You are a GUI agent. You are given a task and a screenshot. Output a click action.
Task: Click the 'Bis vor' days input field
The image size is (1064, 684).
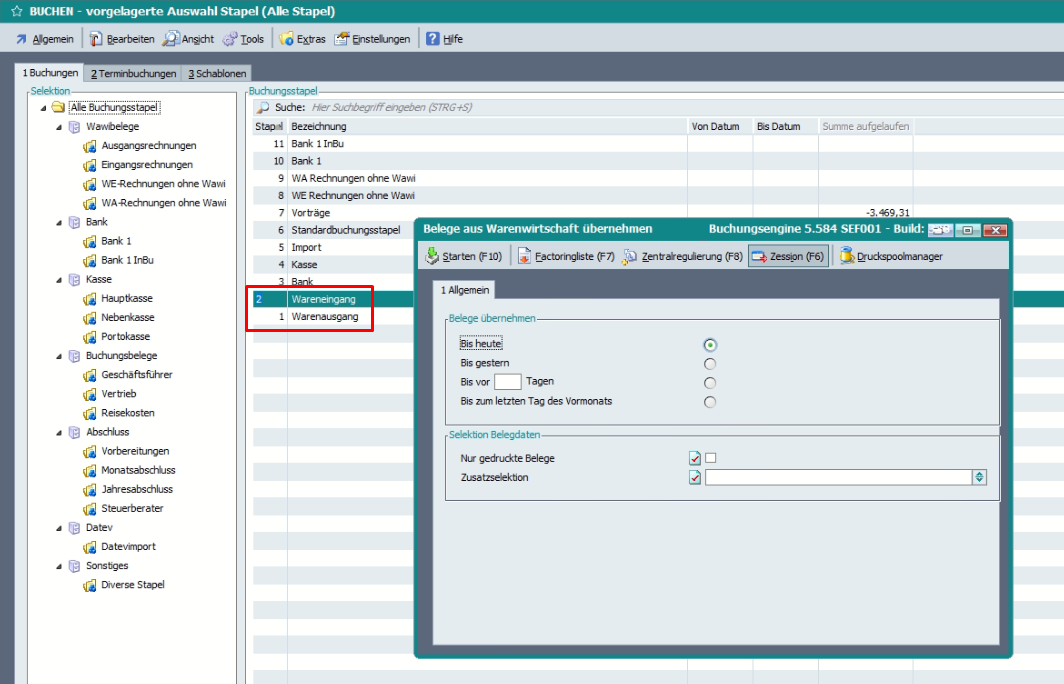coord(508,382)
